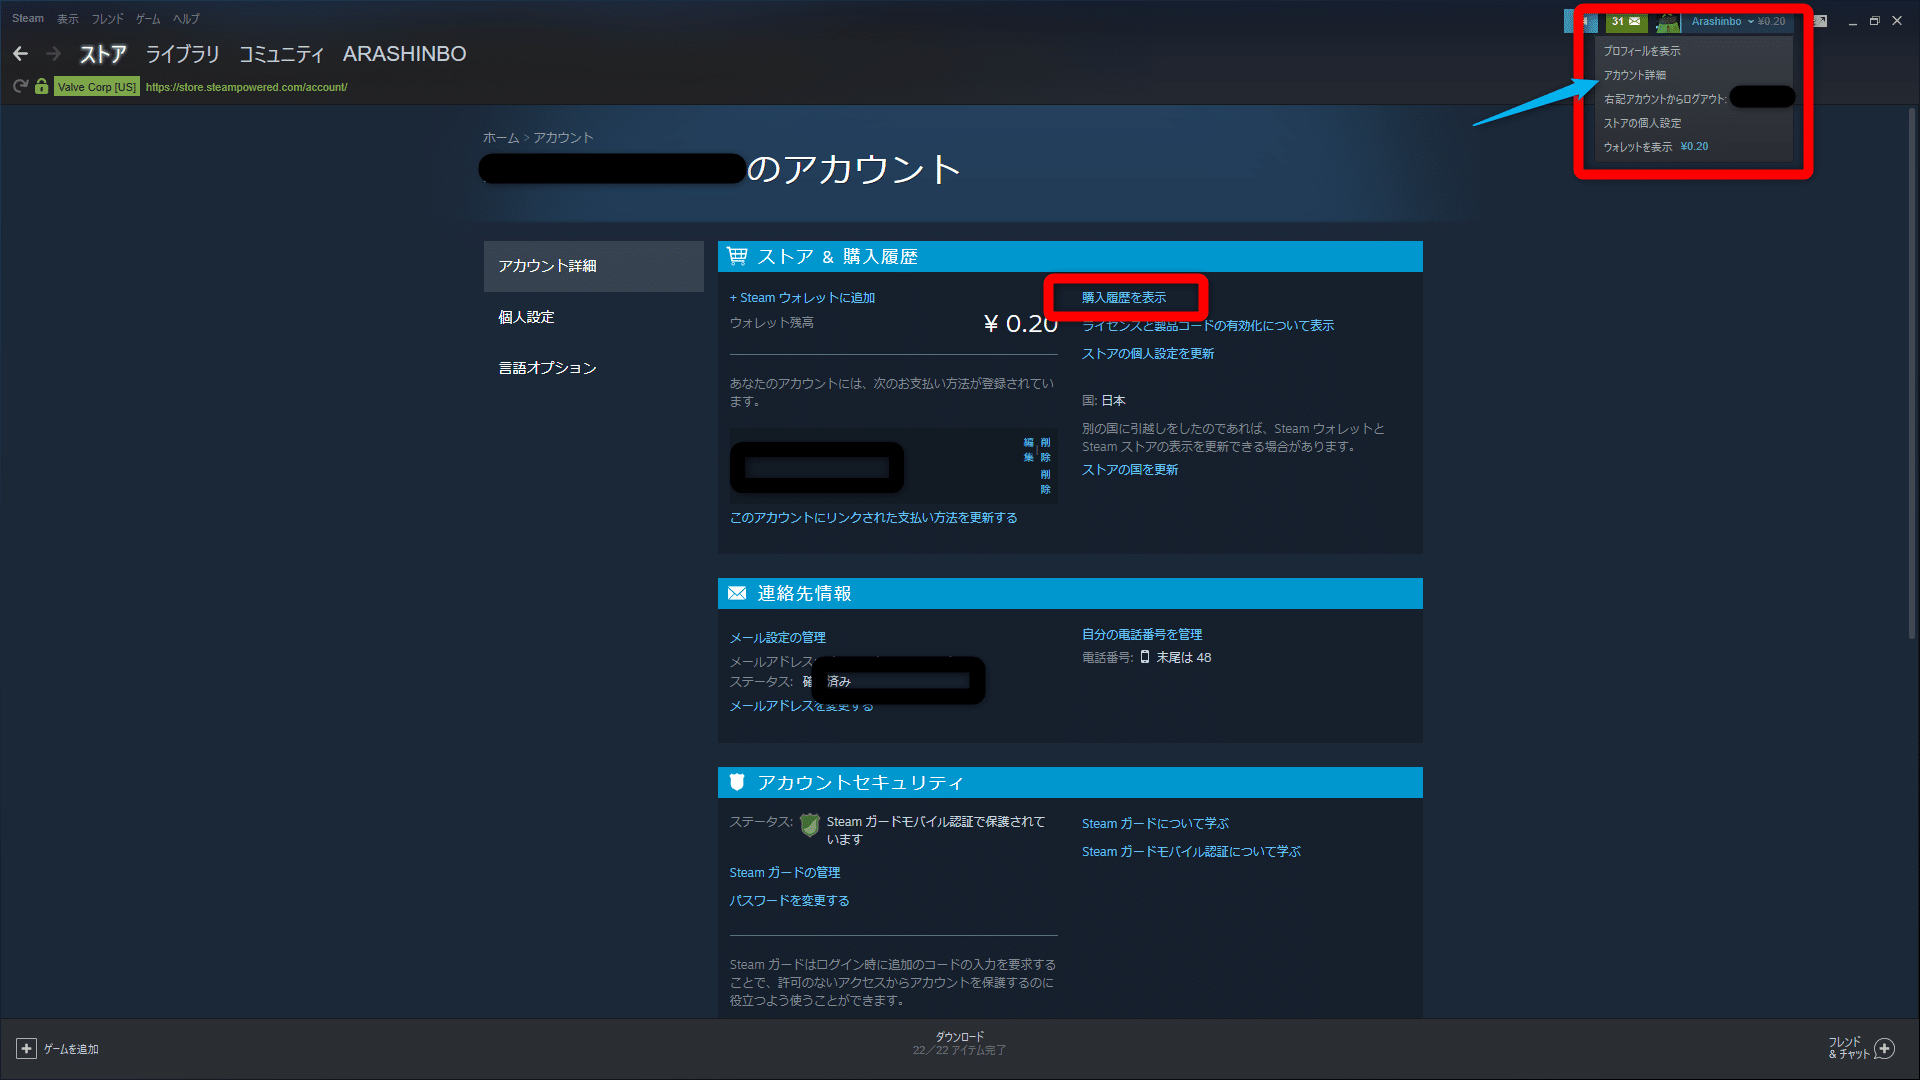Choose the logout entry 右記アカウントからログアウト
This screenshot has height=1080, width=1920.
pos(1666,99)
